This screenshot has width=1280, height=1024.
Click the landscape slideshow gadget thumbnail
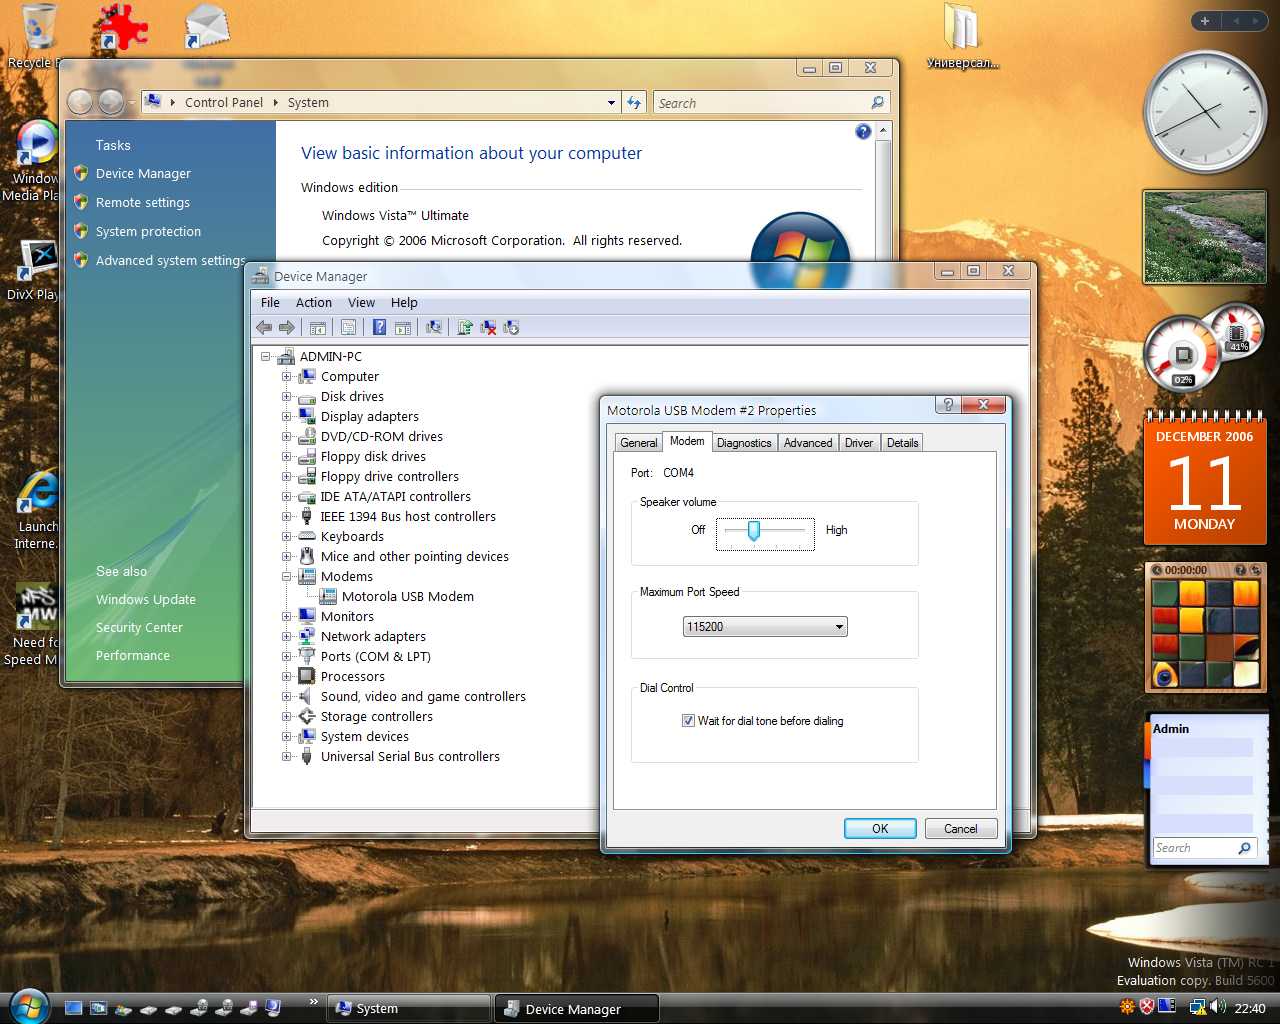click(x=1204, y=237)
